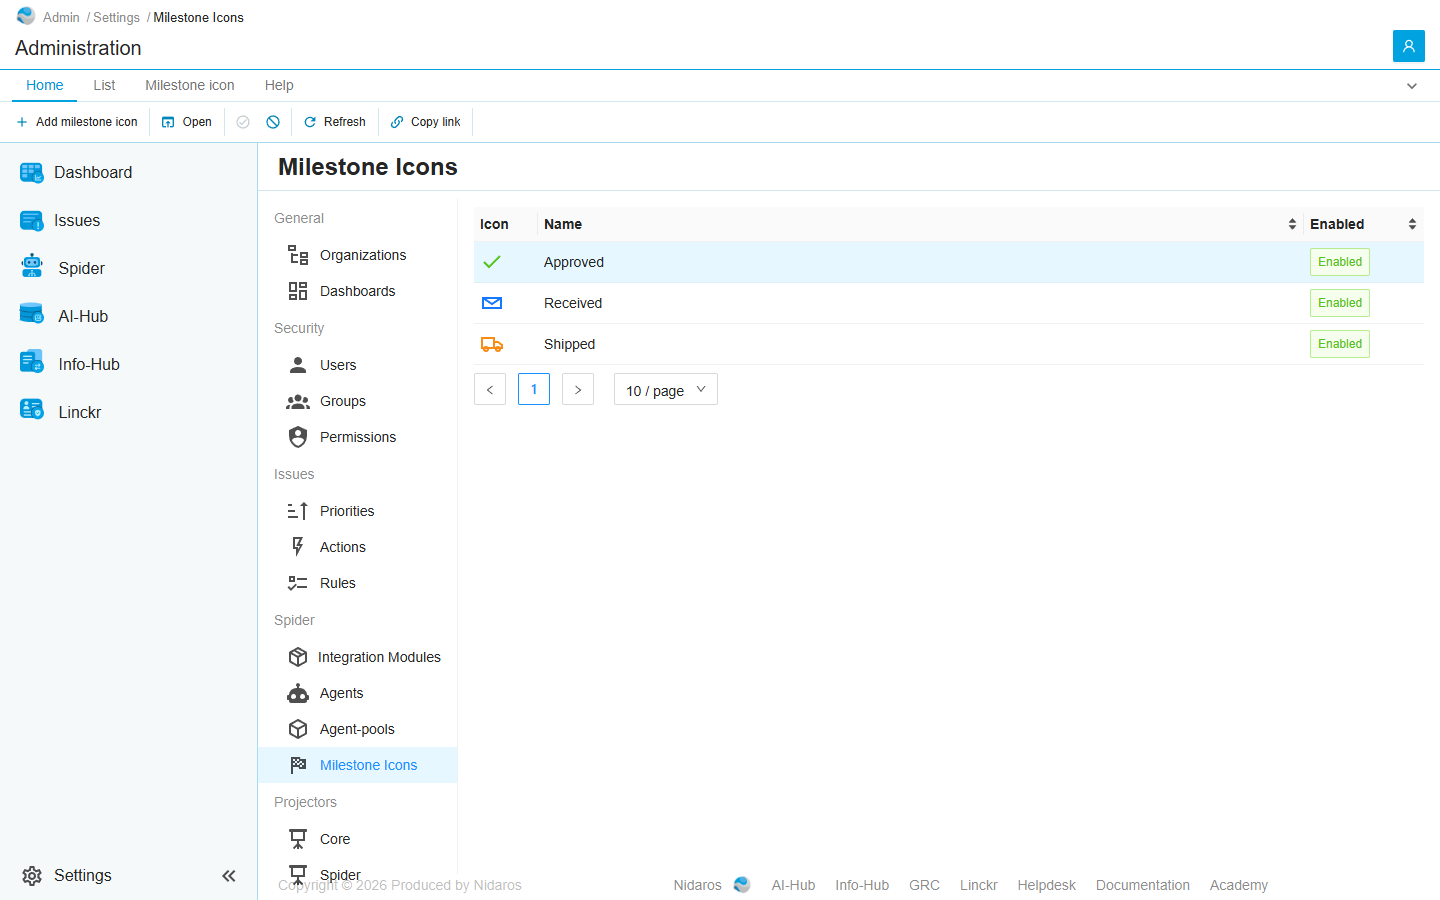Image resolution: width=1440 pixels, height=900 pixels.
Task: Click the Linckr sidebar icon
Action: 32,410
